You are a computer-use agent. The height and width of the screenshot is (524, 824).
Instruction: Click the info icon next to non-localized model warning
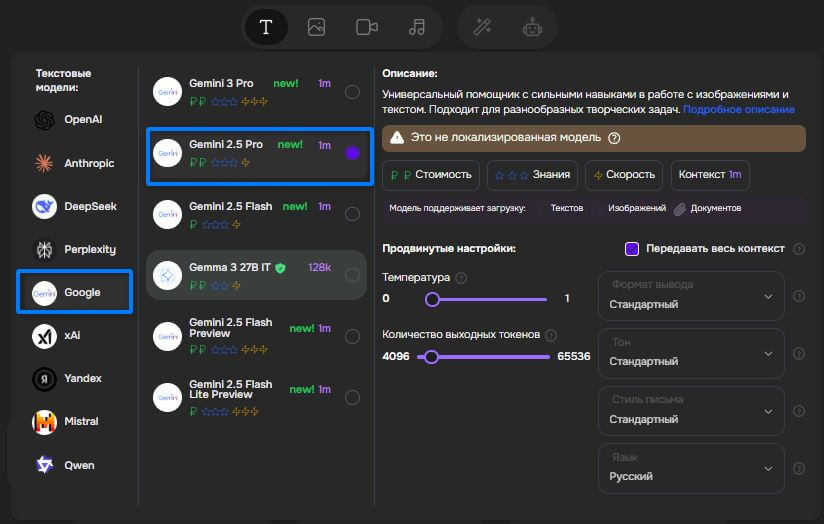coord(614,138)
